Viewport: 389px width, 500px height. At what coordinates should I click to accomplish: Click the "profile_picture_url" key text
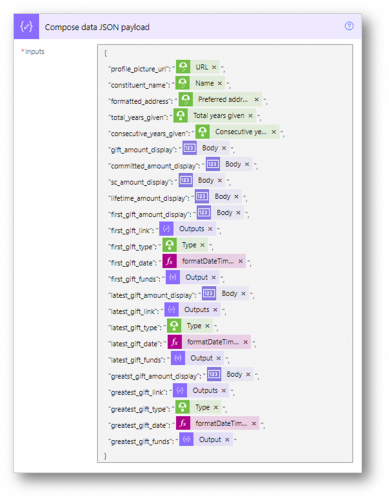tap(140, 69)
